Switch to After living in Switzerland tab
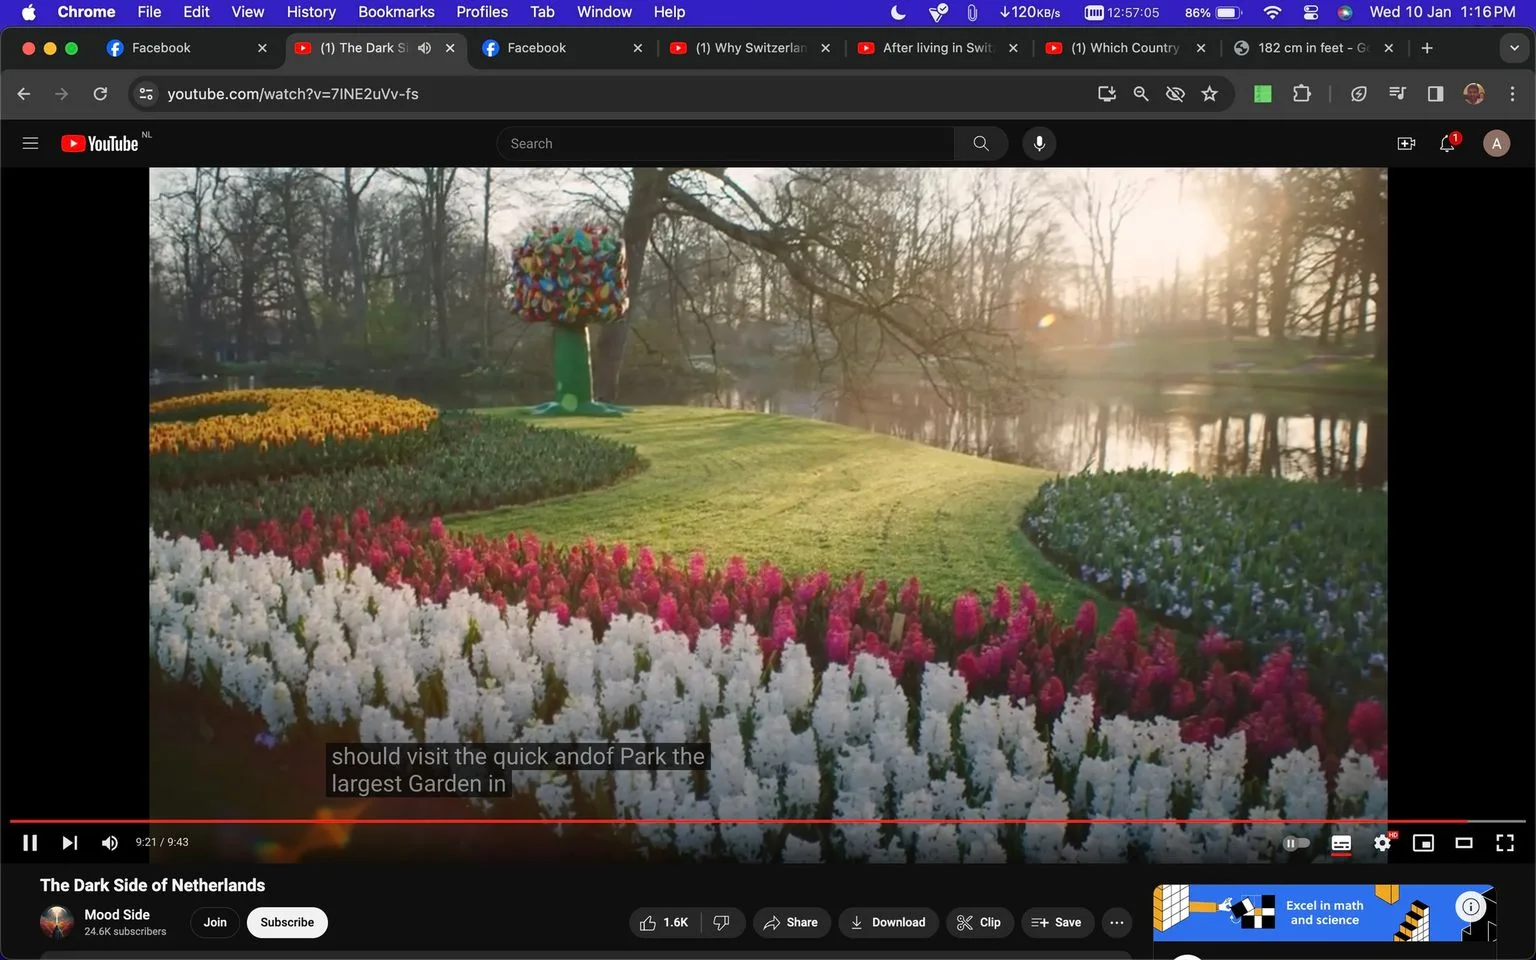The height and width of the screenshot is (960, 1536). point(938,48)
